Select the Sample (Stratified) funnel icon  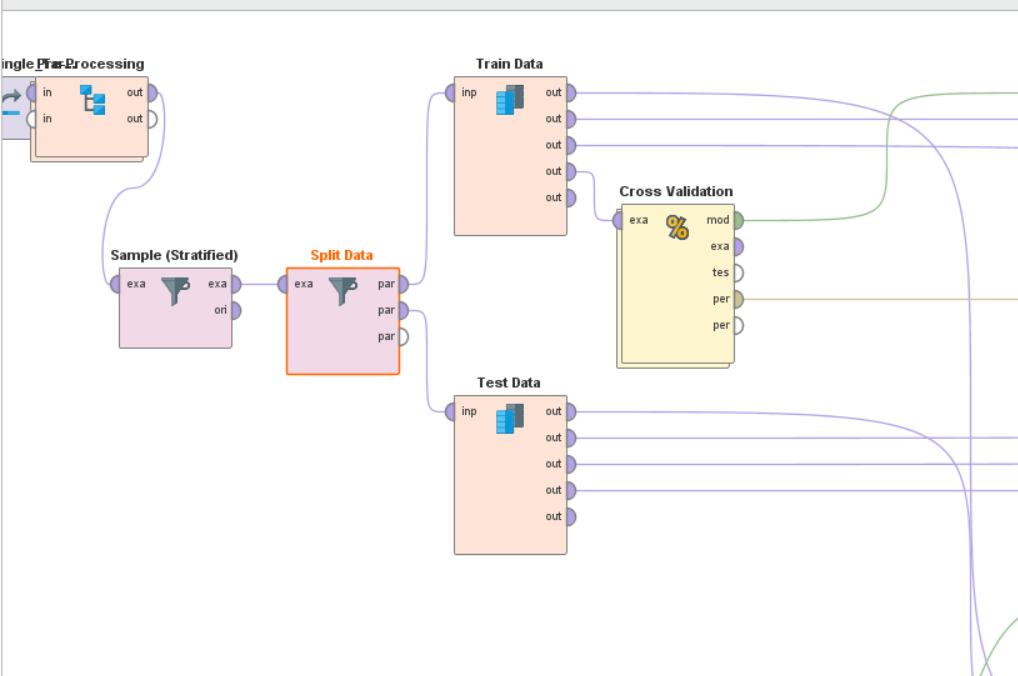175,291
